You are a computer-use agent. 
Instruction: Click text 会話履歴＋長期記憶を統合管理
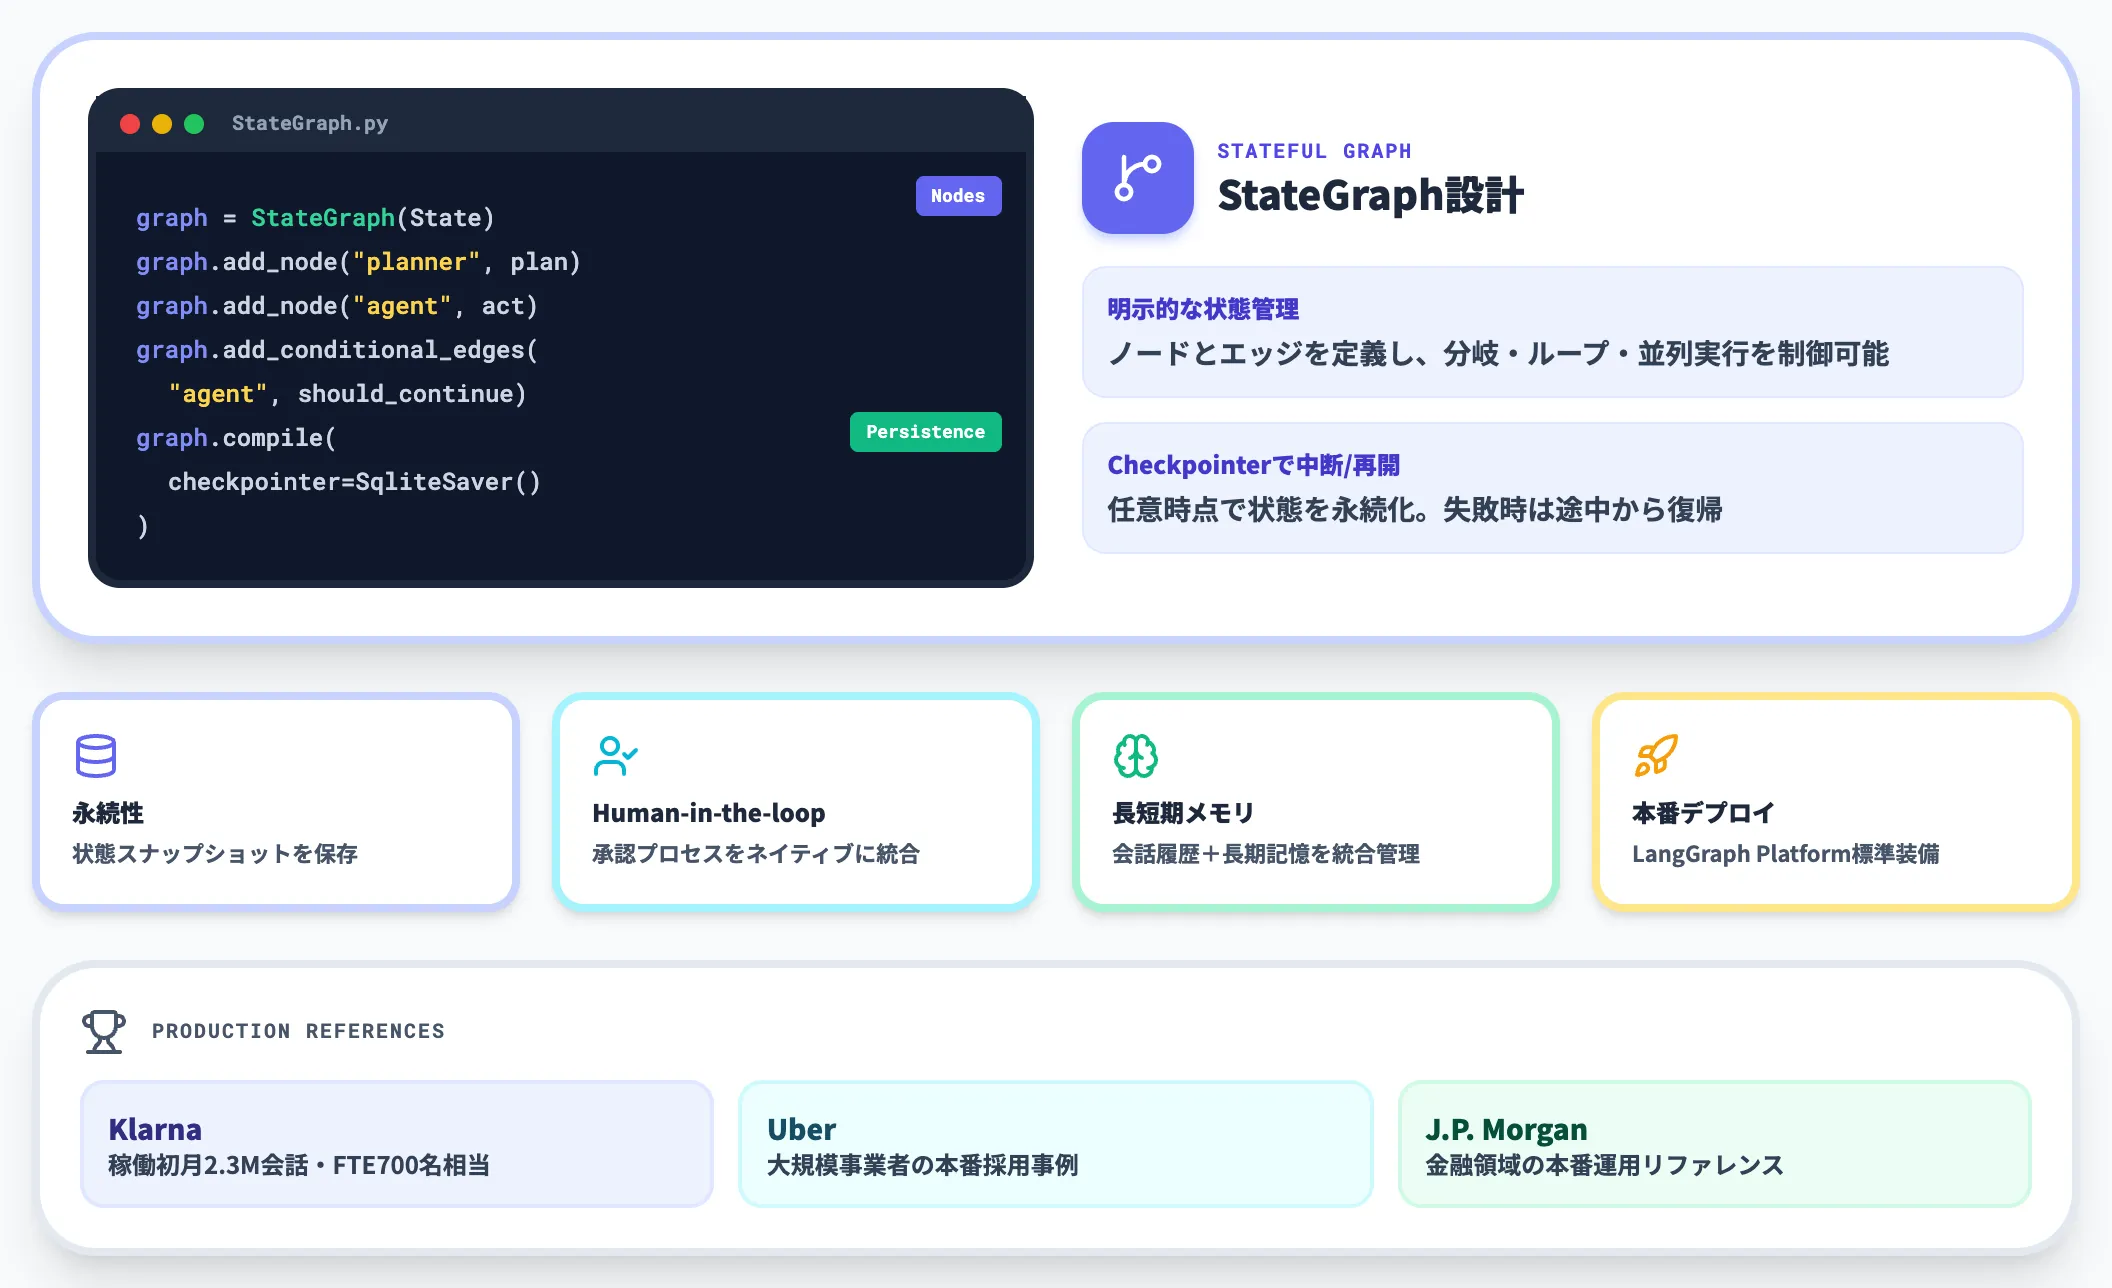(1266, 854)
